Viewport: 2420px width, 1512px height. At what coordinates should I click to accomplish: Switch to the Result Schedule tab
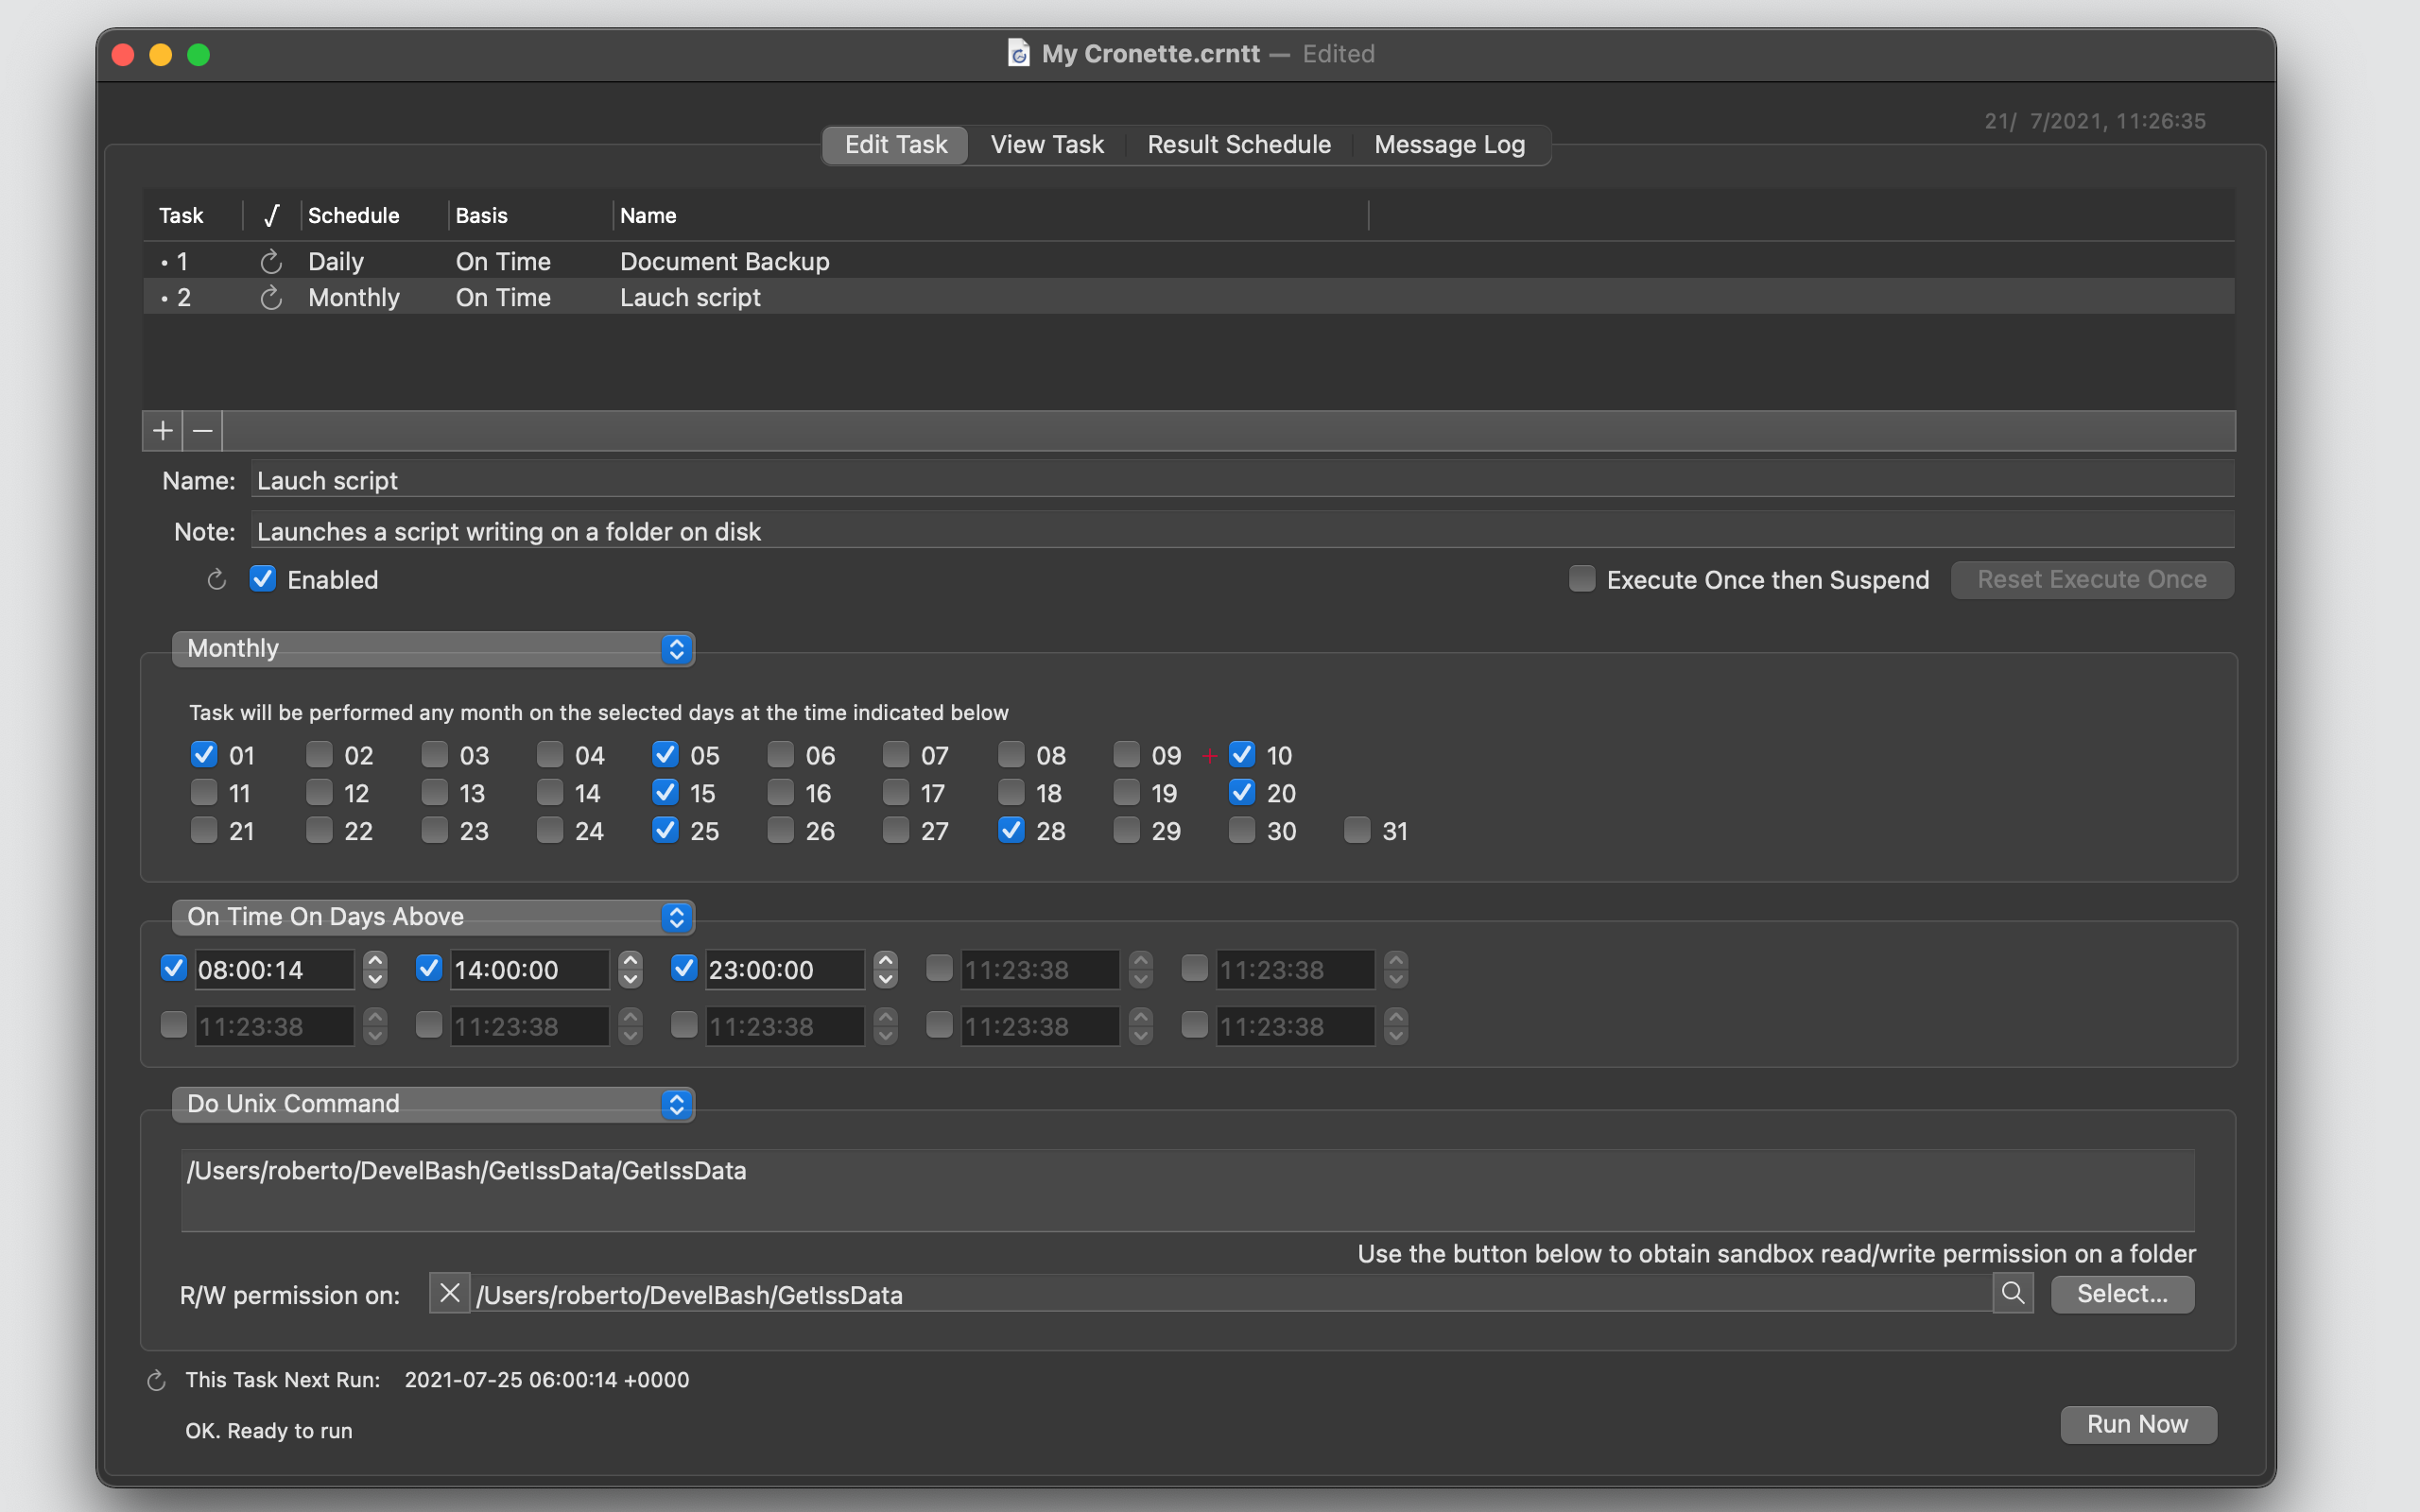(x=1239, y=145)
